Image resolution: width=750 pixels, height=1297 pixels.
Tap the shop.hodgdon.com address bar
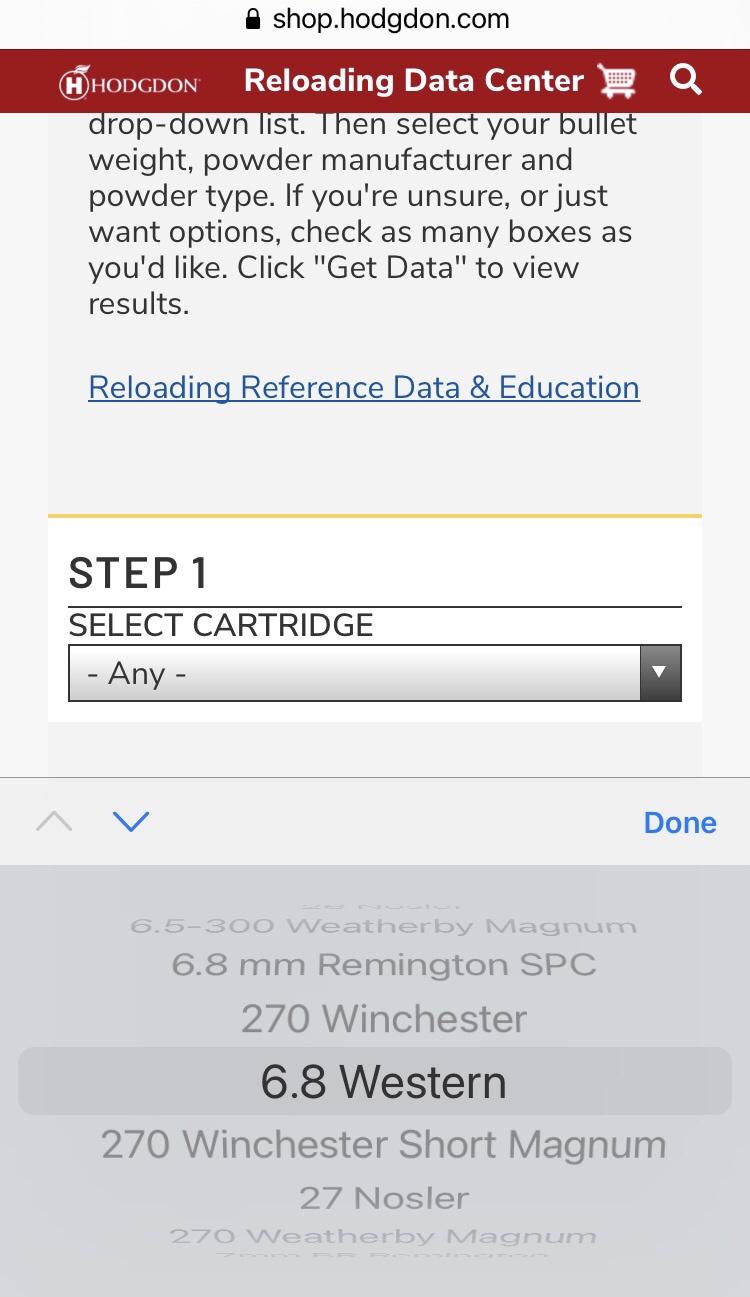pos(377,19)
